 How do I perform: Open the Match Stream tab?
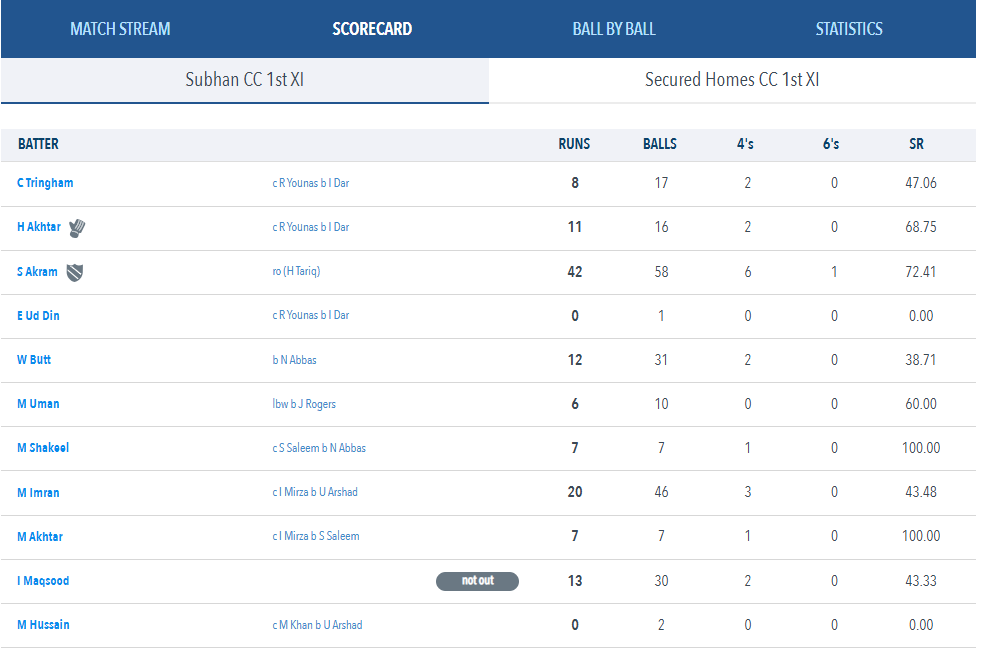click(120, 29)
